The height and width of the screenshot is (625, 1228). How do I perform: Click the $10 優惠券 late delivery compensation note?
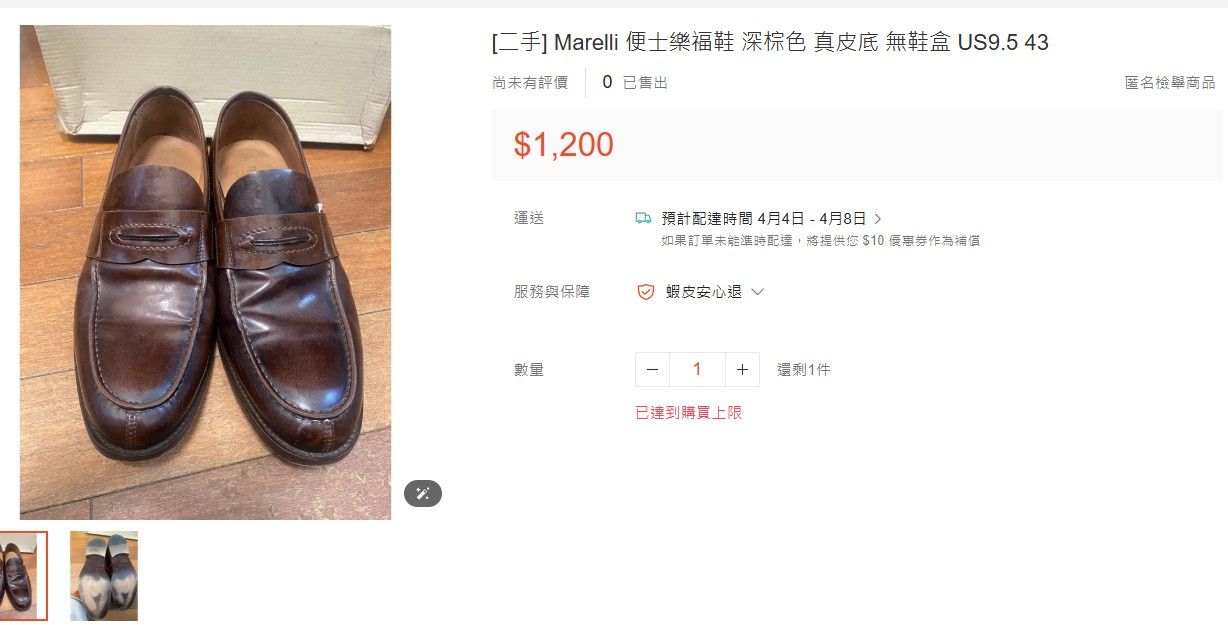820,241
